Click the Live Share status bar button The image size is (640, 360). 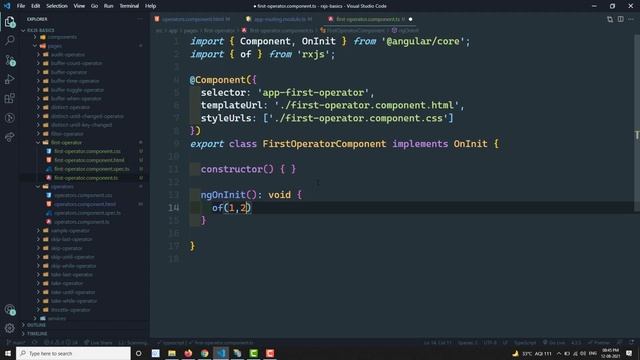(x=98, y=343)
